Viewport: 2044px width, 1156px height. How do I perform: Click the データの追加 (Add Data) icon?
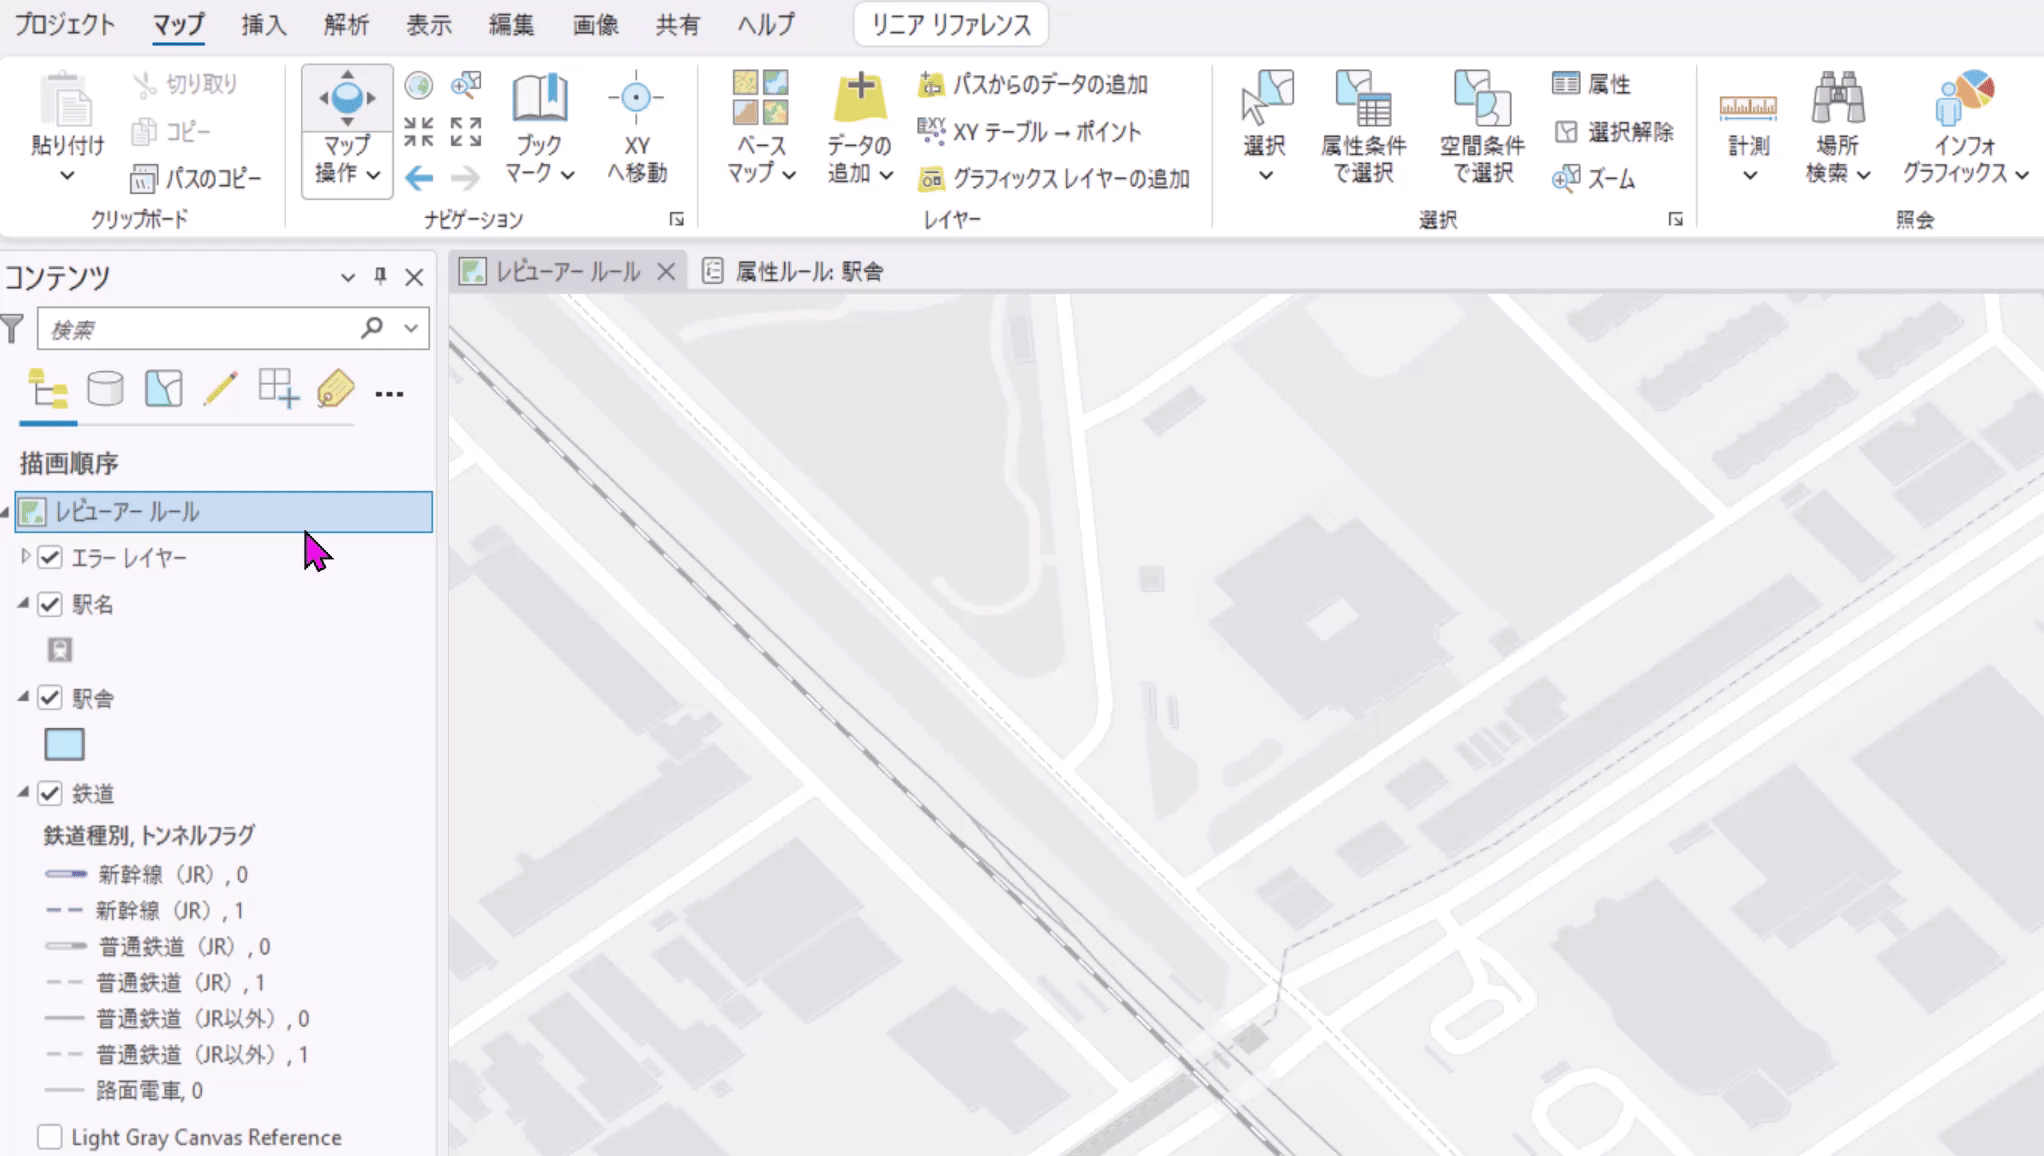click(860, 98)
